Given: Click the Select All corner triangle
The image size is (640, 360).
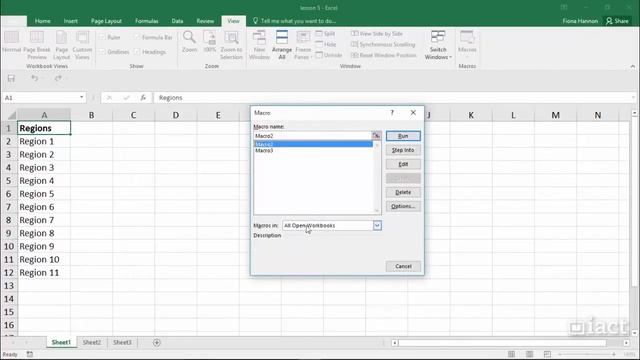Looking at the screenshot, I should click(11, 116).
